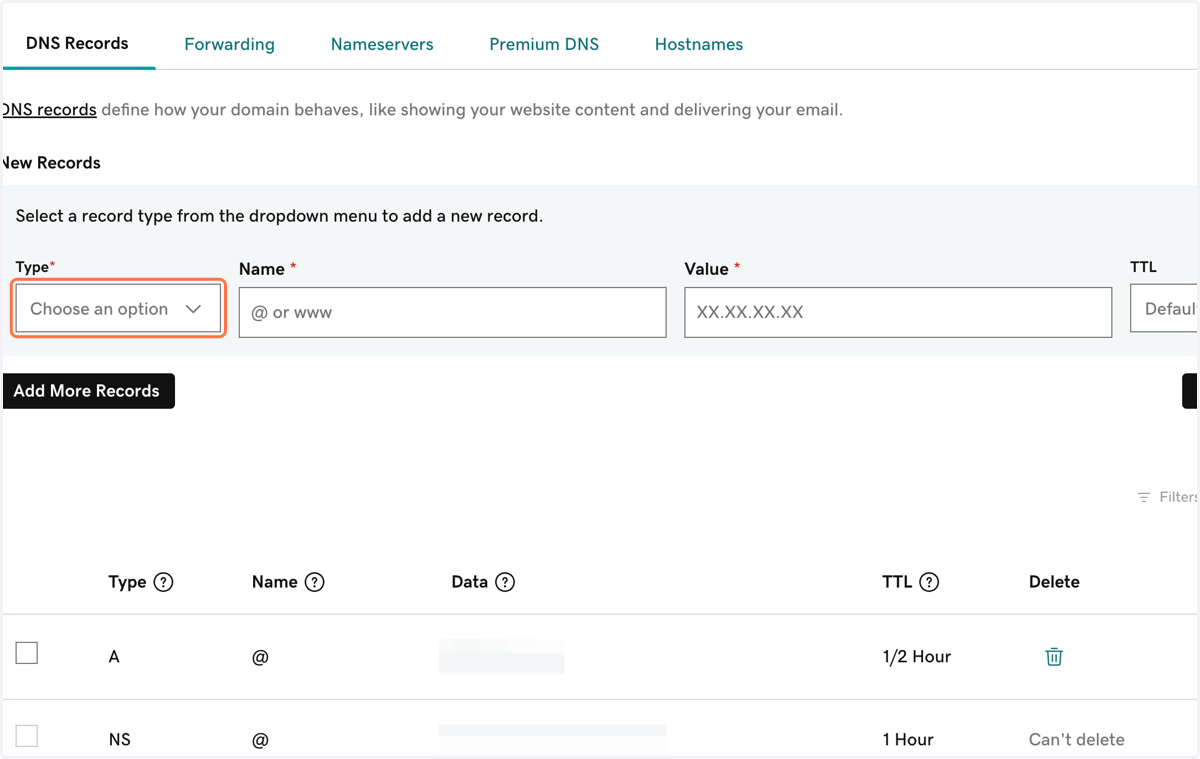Open the Name column help icon
The height and width of the screenshot is (759, 1200).
[x=315, y=582]
